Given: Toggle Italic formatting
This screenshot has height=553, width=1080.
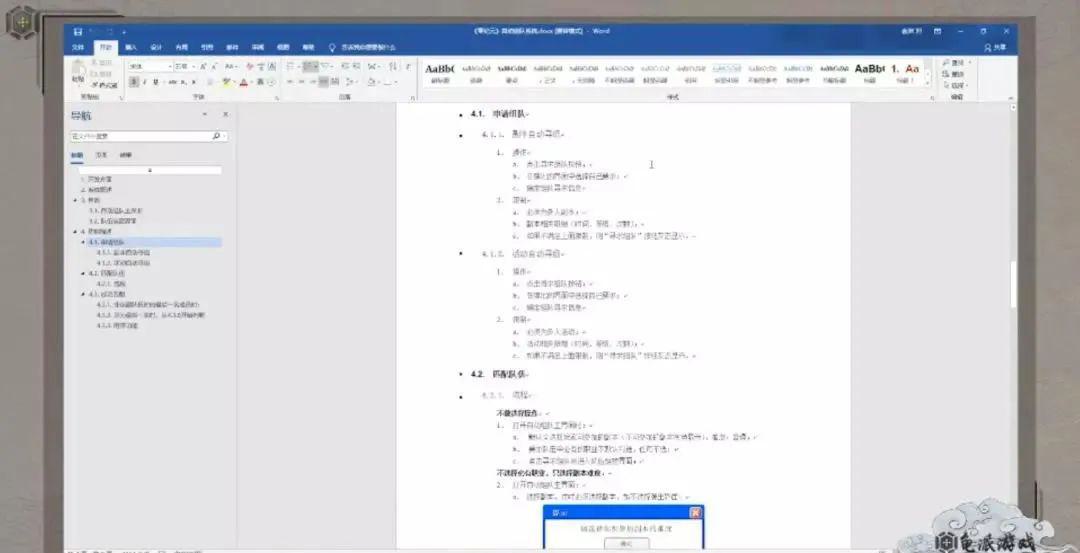Looking at the screenshot, I should click(145, 82).
